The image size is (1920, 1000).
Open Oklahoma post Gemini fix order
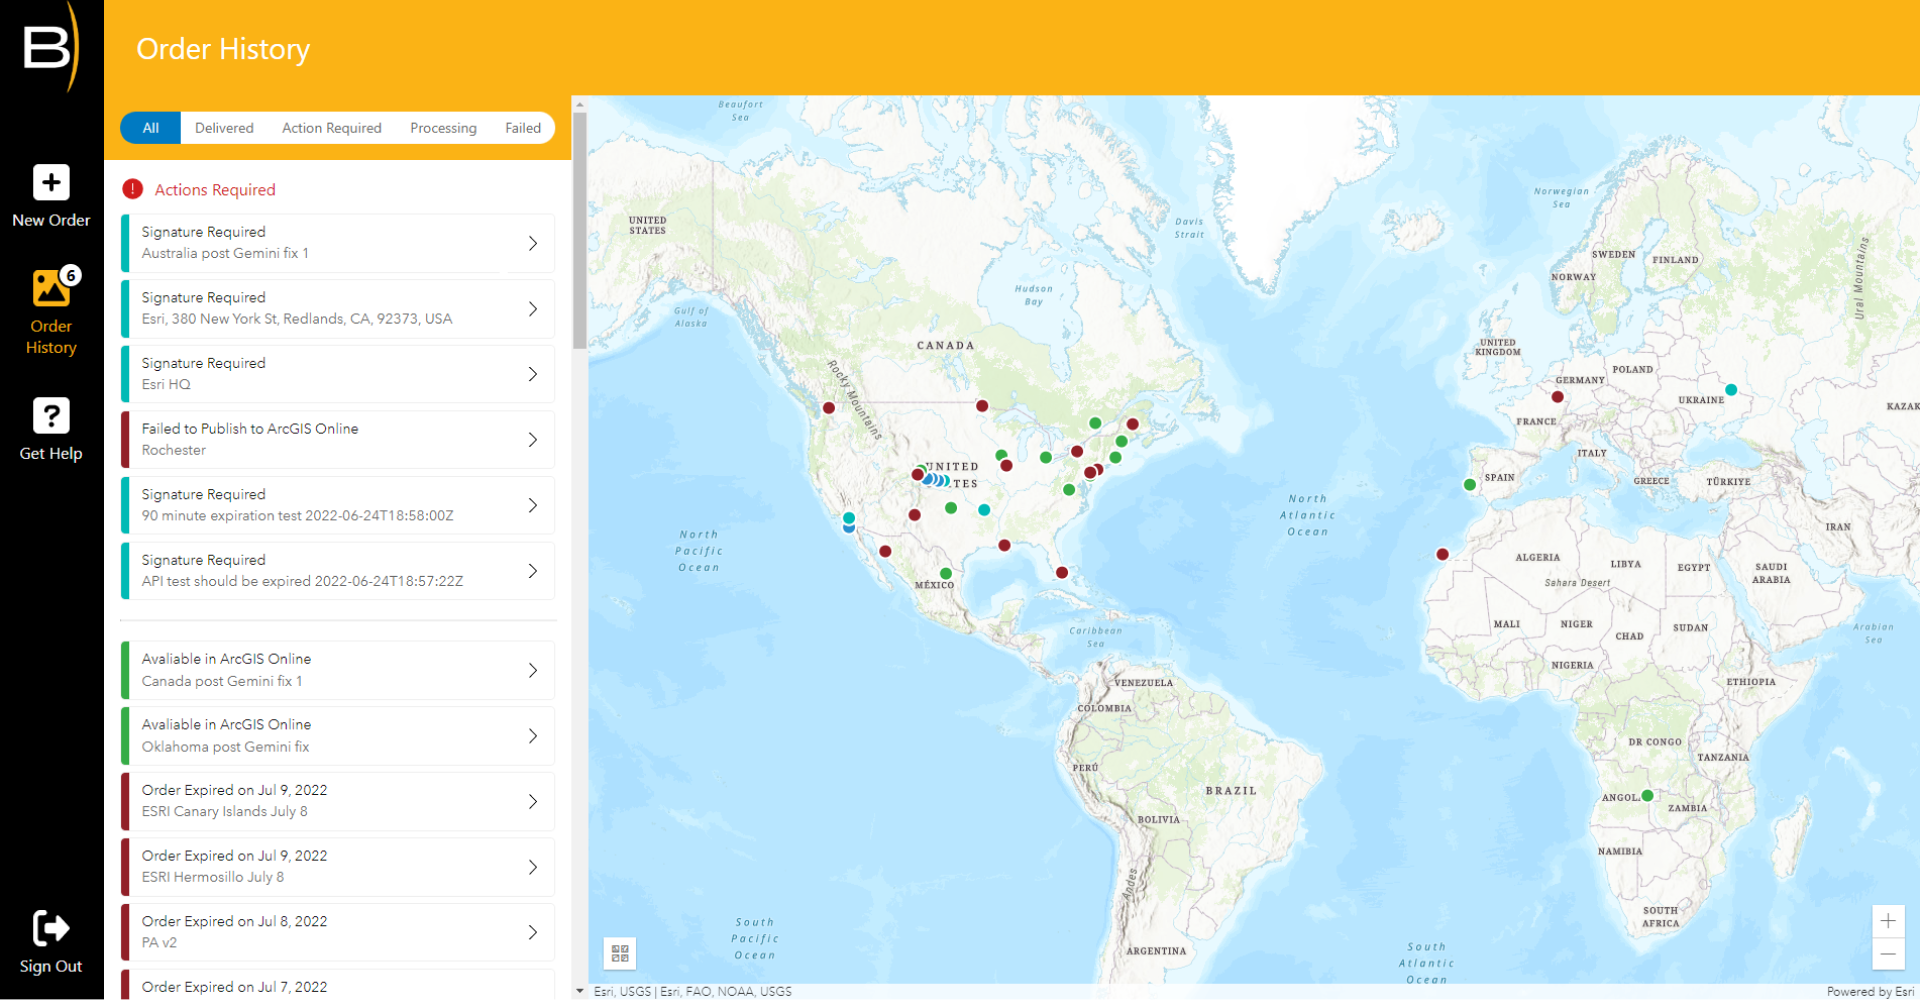click(338, 736)
